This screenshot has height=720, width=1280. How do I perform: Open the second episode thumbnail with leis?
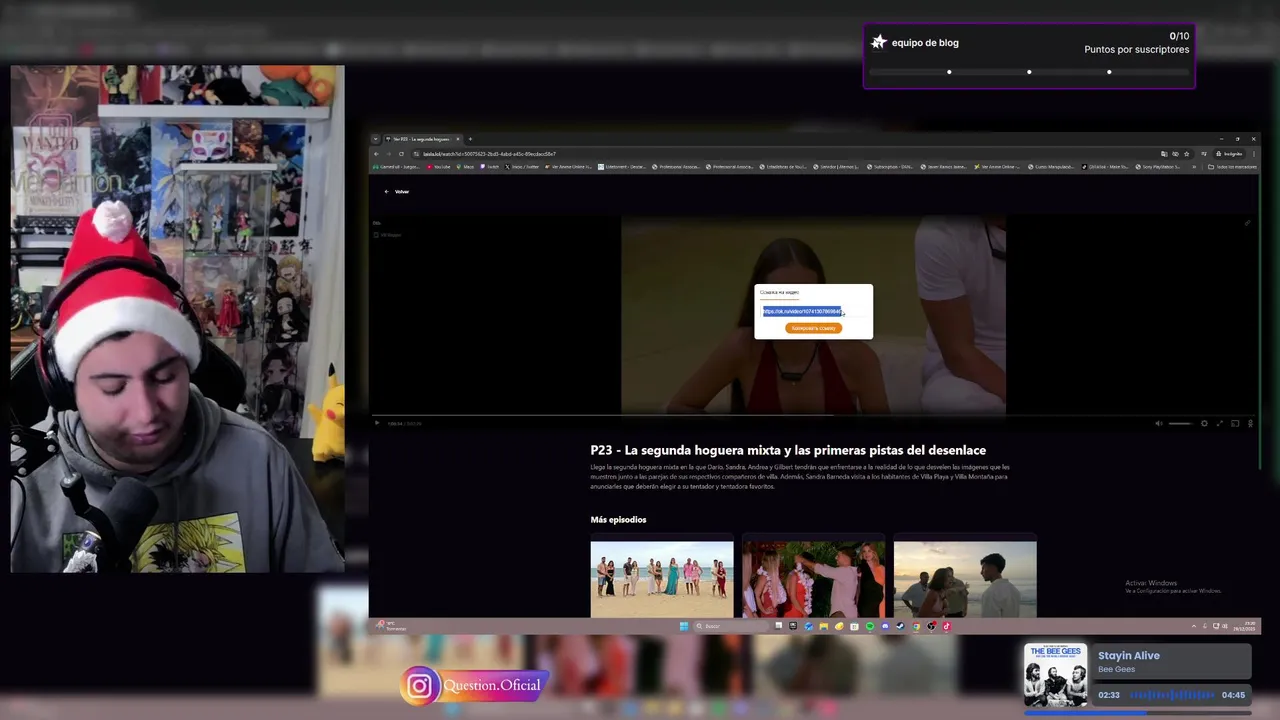pos(813,579)
